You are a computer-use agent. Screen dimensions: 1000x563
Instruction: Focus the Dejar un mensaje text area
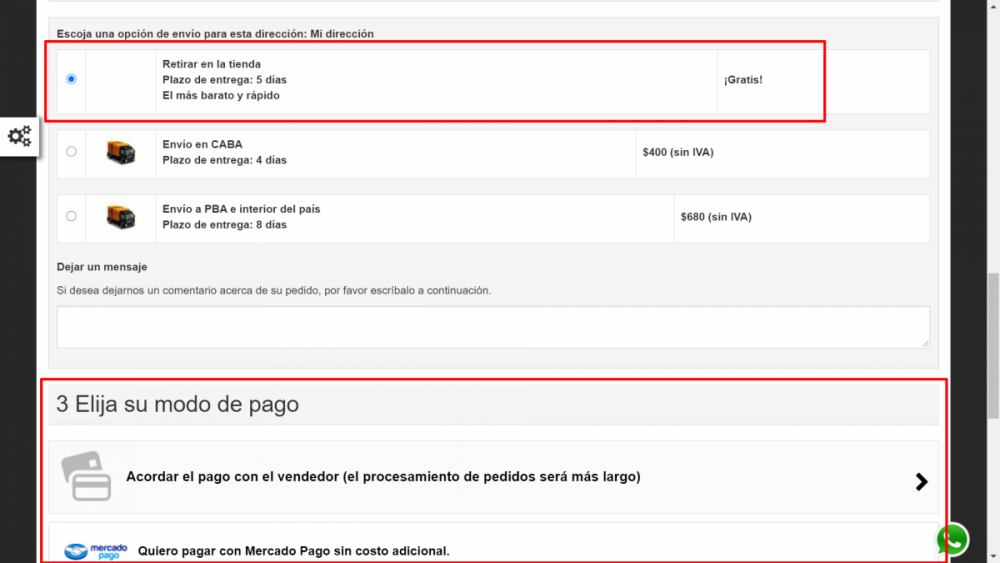(492, 326)
